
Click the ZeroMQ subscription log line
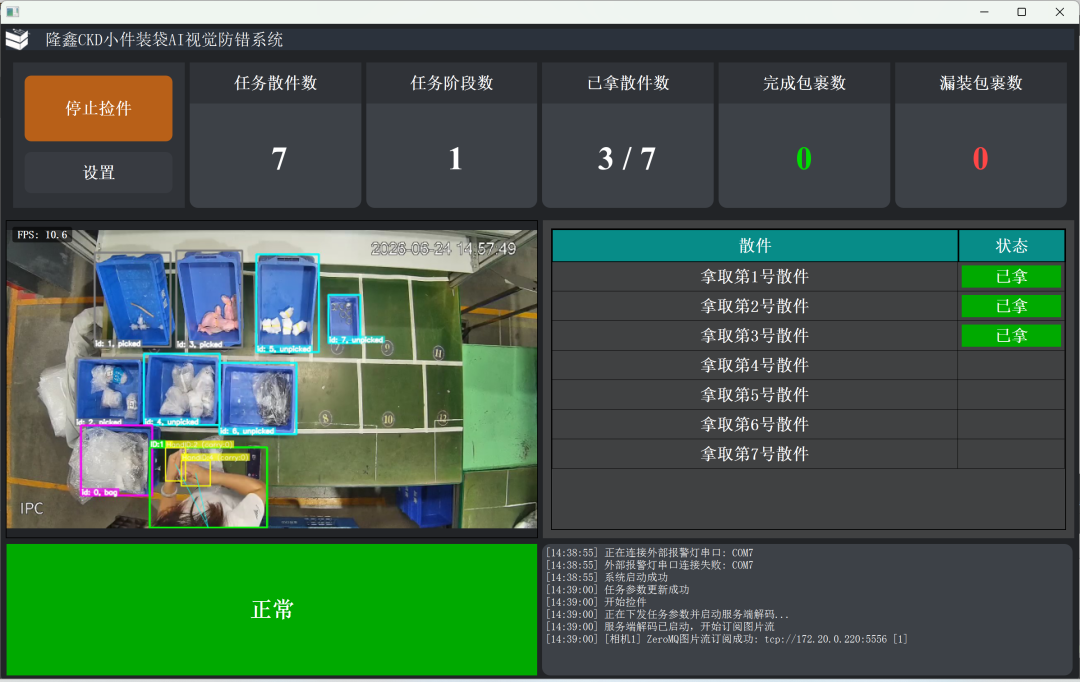727,639
